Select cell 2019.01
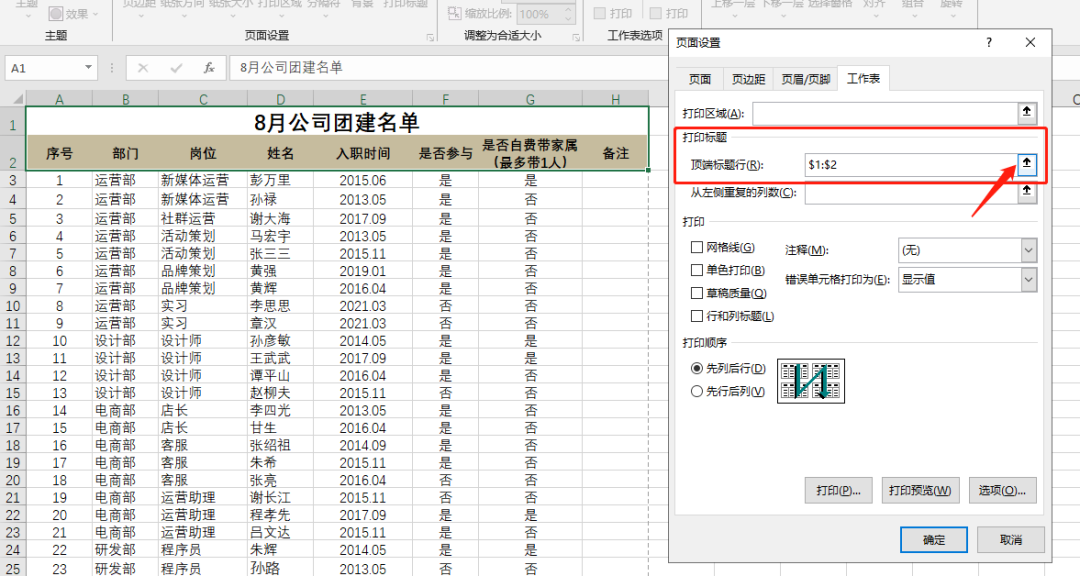Viewport: 1080px width, 576px height. (363, 271)
